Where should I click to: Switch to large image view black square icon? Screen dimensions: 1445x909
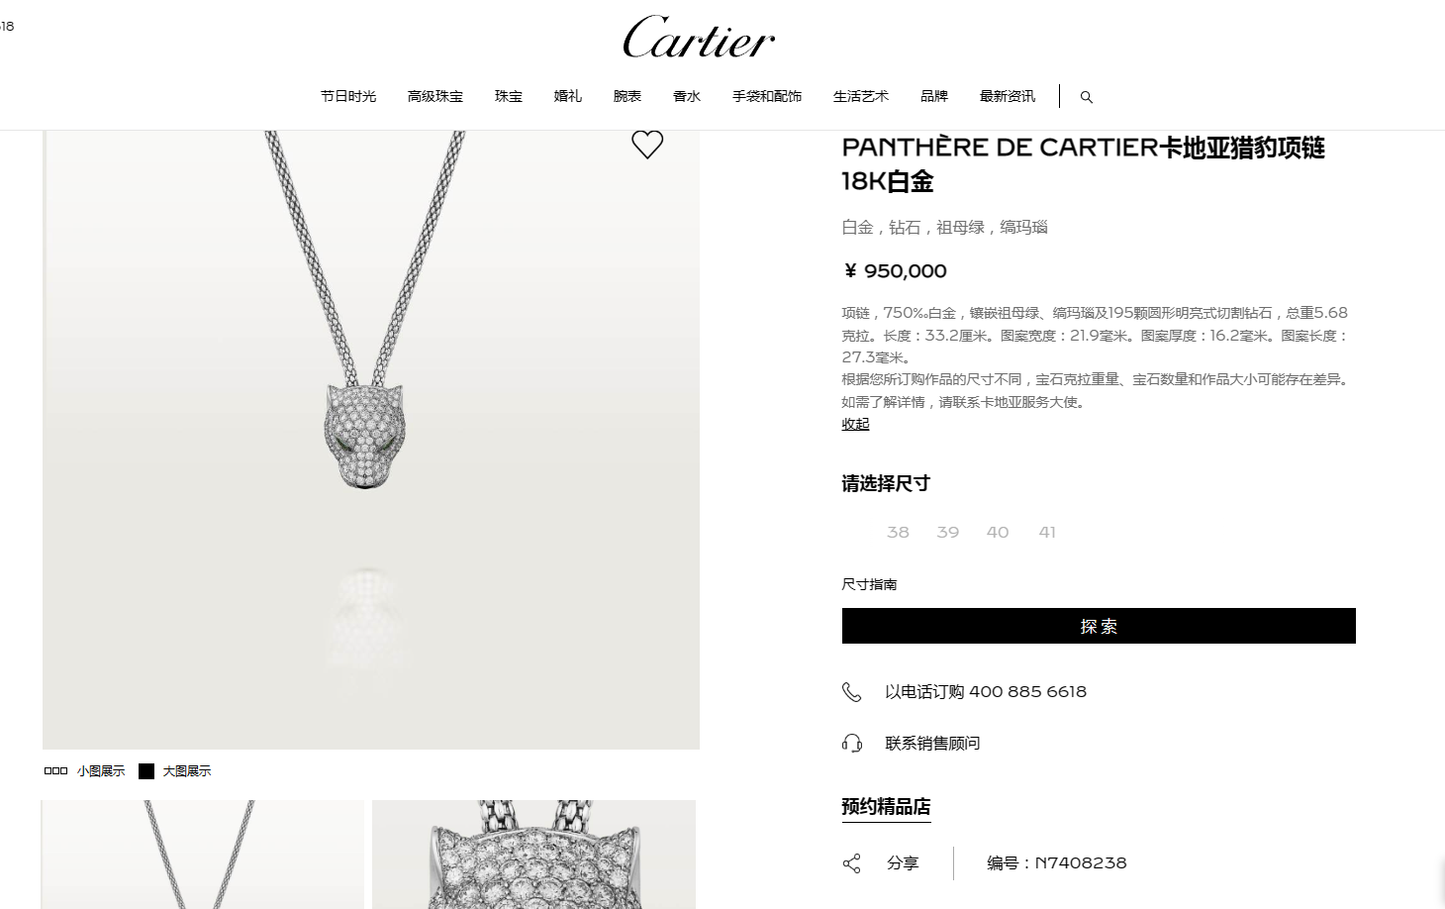pos(146,771)
